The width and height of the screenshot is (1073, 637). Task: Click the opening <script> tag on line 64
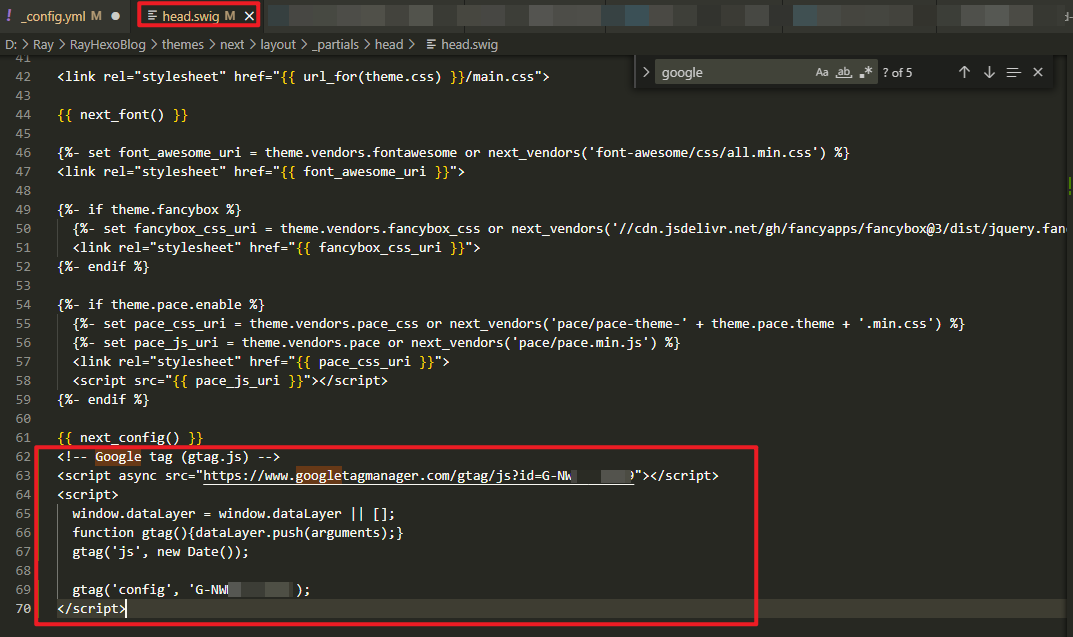pyautogui.click(x=88, y=495)
